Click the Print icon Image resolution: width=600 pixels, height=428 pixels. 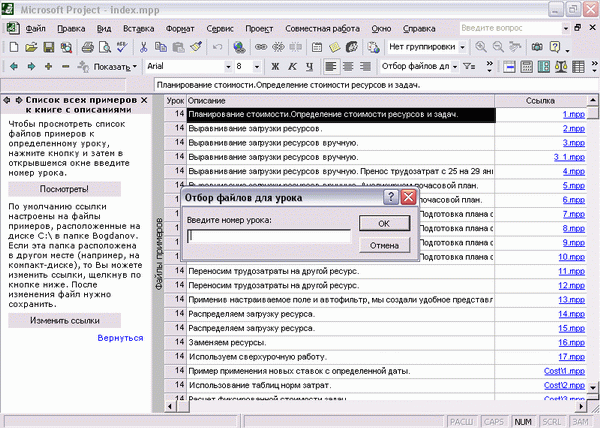click(88, 47)
